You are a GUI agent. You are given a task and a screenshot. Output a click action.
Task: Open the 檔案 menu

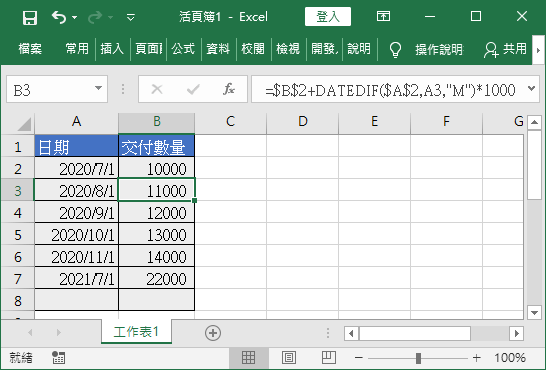click(30, 49)
